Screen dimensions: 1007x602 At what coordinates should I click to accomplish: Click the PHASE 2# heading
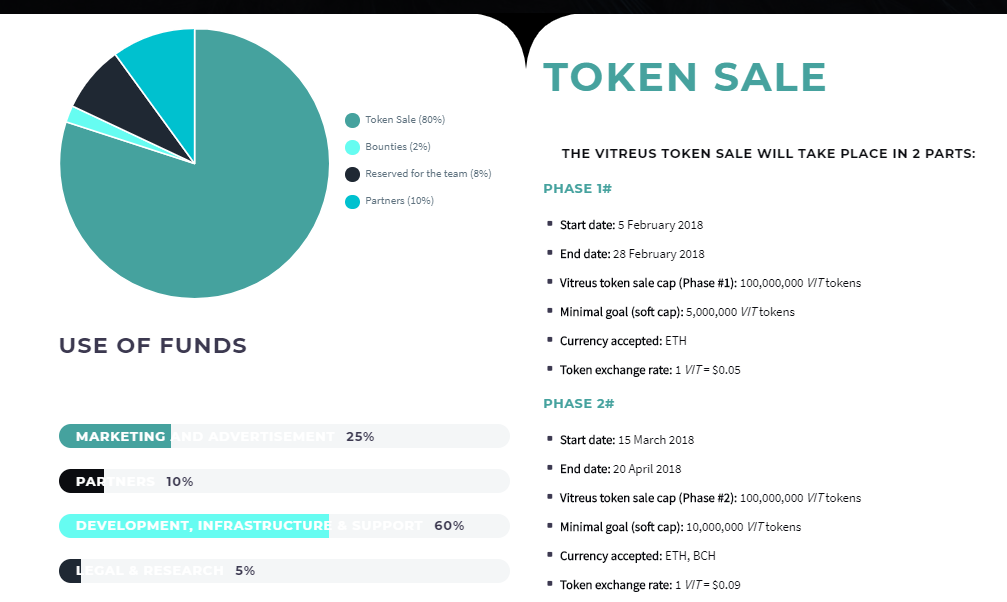pyautogui.click(x=579, y=403)
